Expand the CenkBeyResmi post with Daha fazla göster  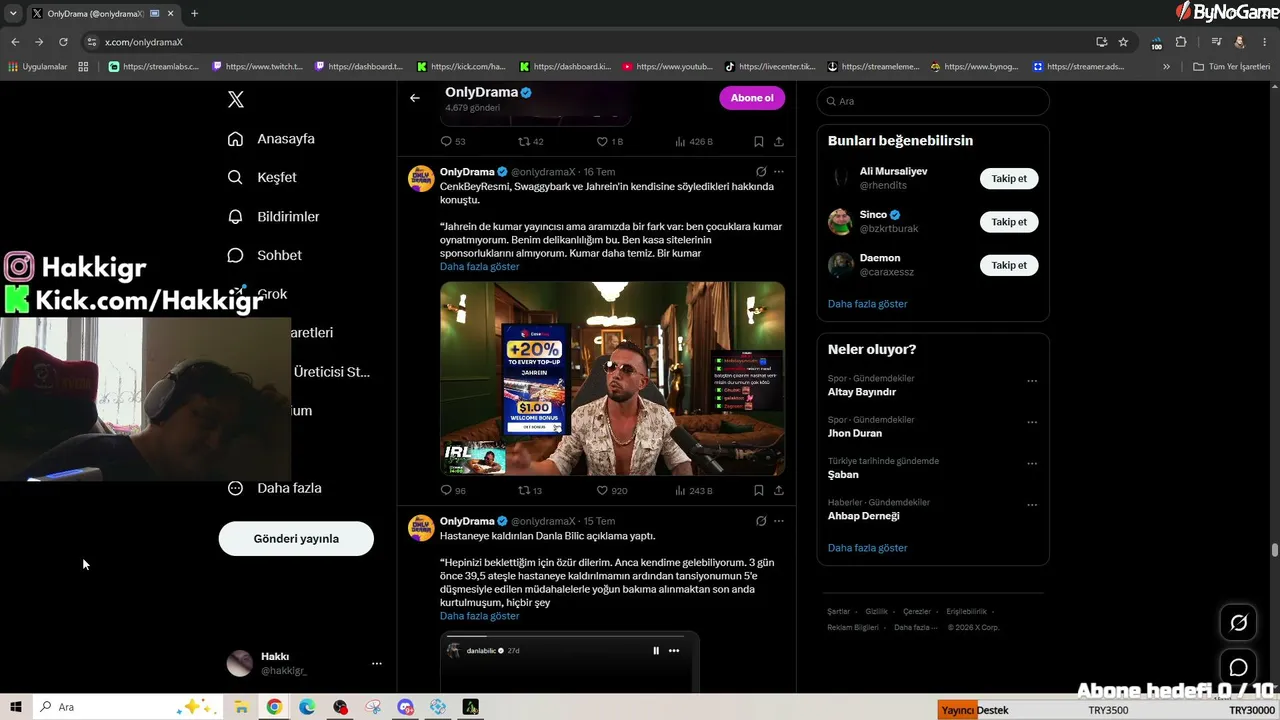point(479,267)
